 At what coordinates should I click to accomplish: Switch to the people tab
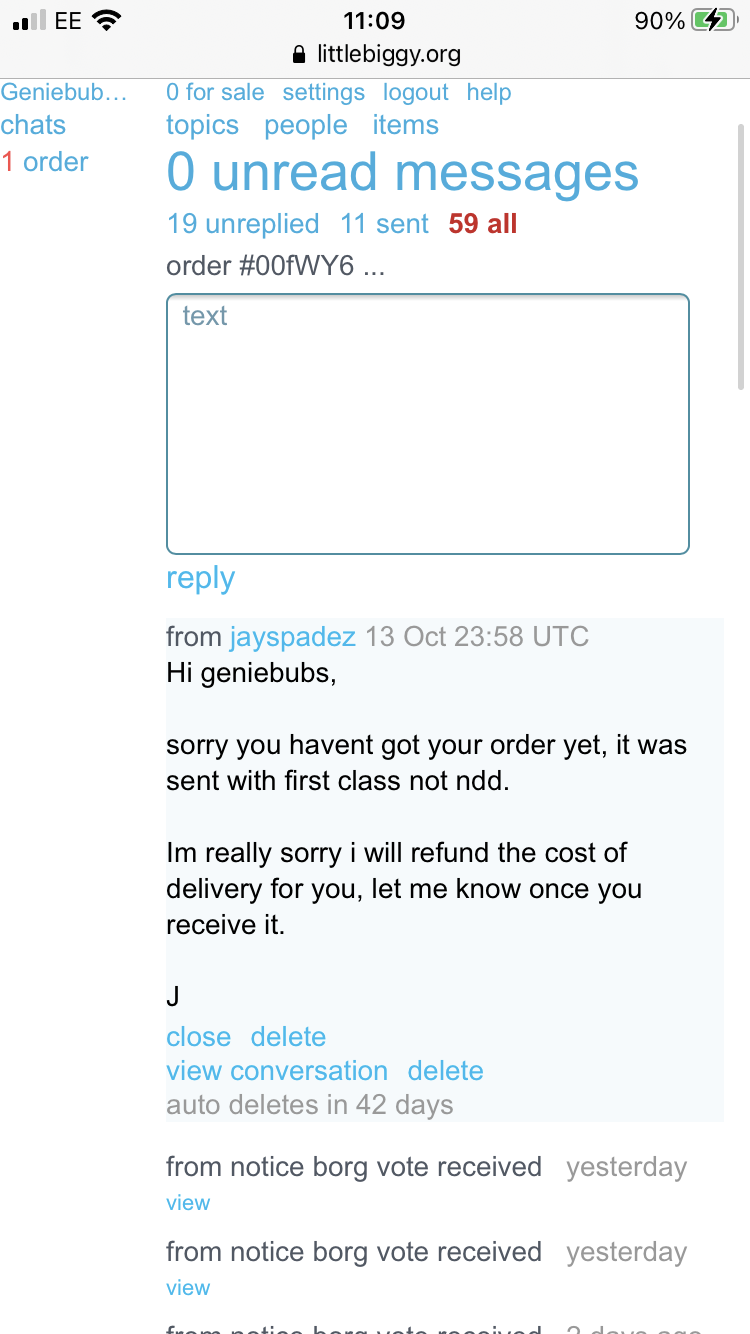[x=306, y=126]
